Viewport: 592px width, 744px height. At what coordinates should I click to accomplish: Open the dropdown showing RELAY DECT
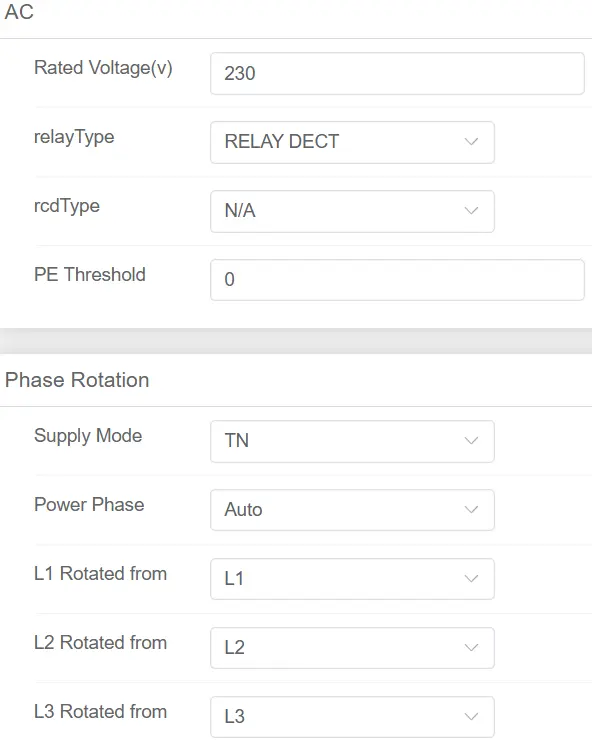point(352,142)
